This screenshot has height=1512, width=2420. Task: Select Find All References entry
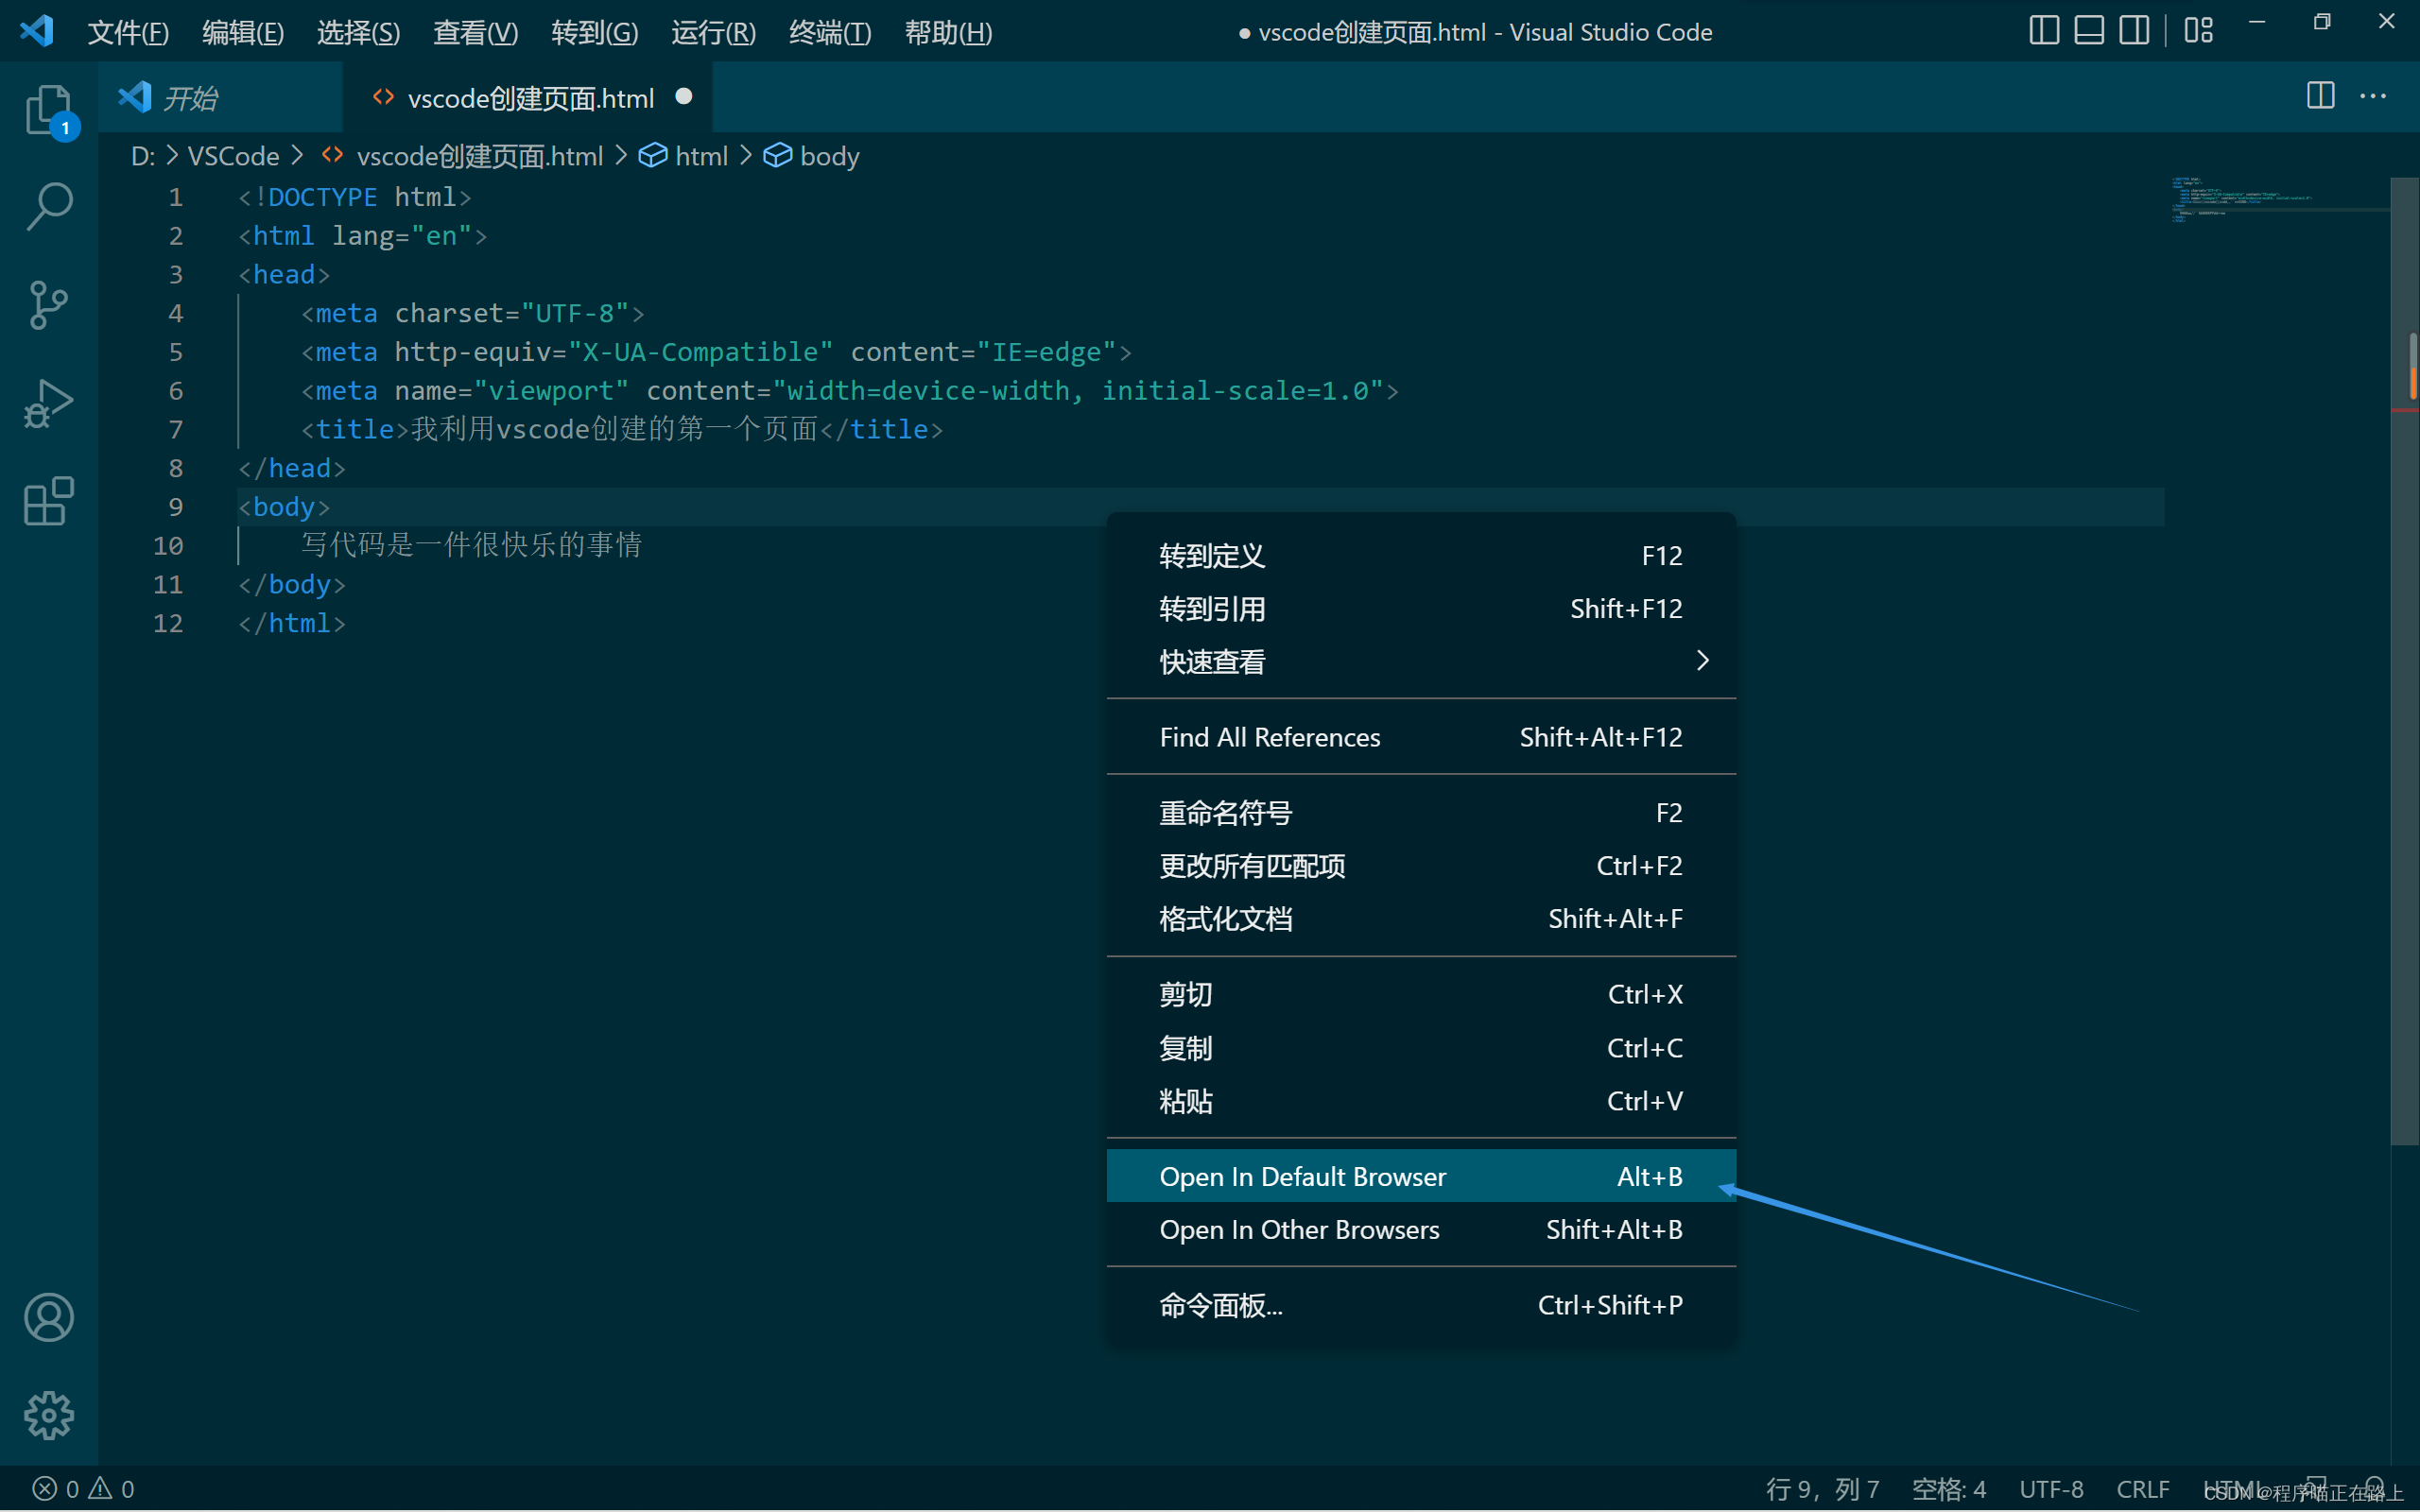coord(1421,737)
